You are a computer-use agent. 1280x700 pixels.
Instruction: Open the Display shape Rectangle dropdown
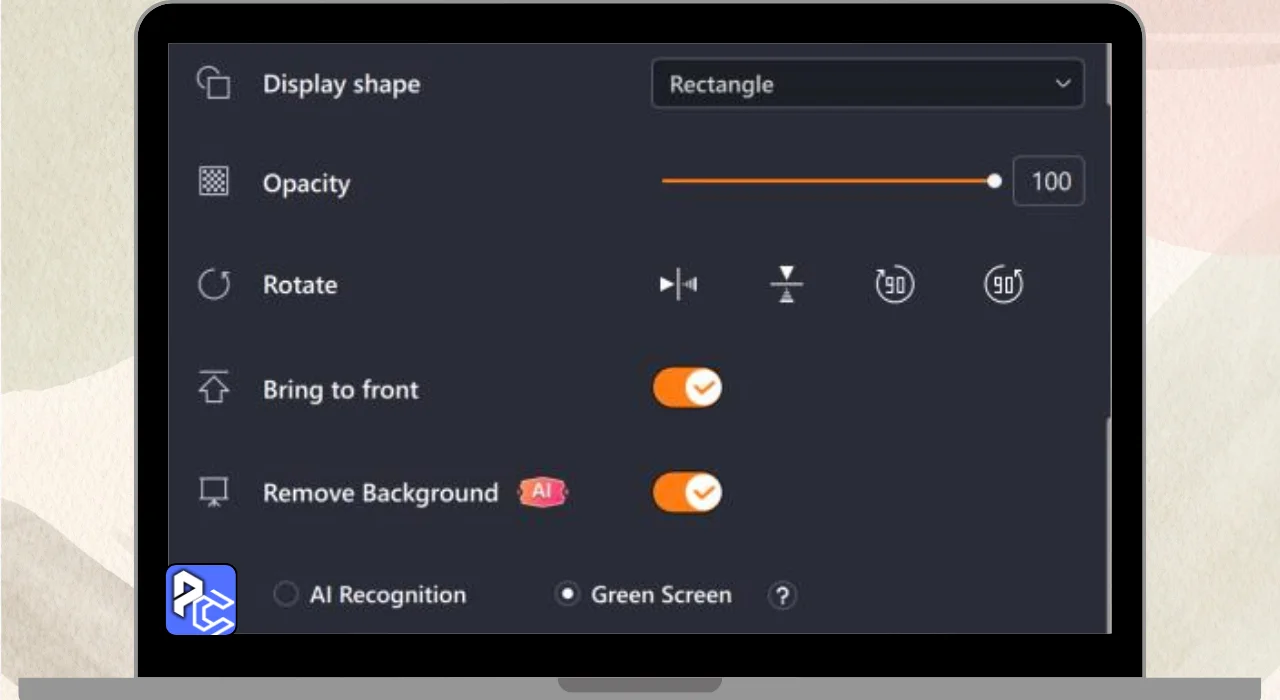pyautogui.click(x=866, y=84)
